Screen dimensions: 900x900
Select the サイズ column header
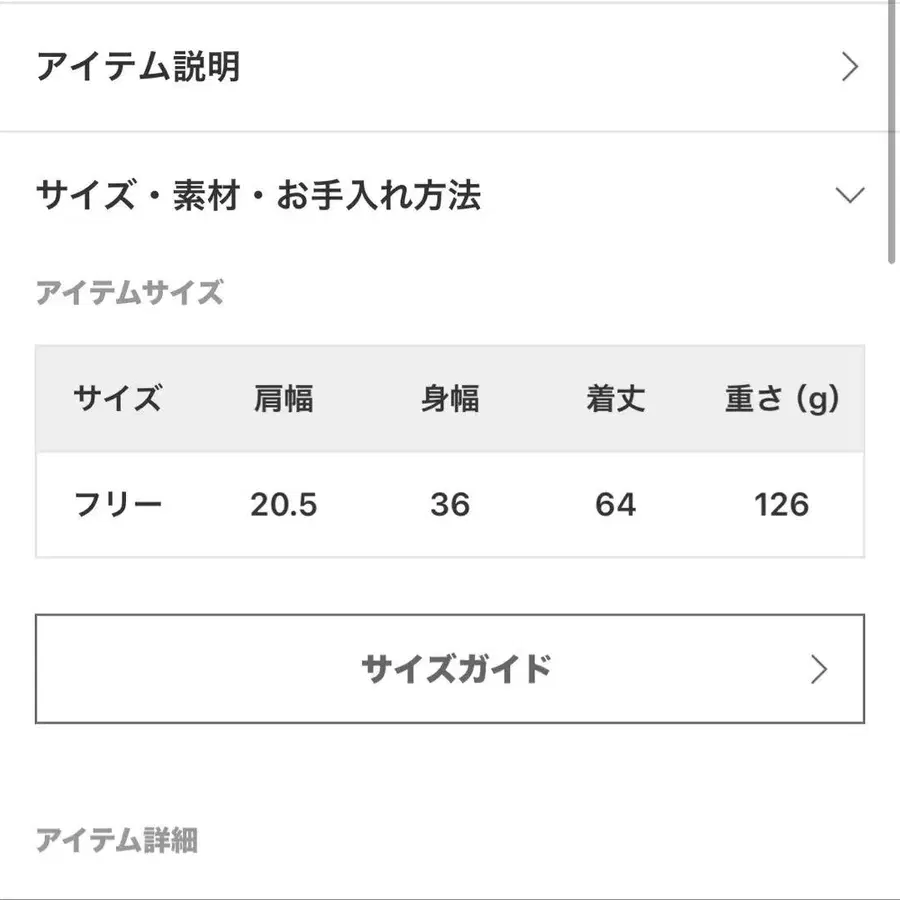pos(117,400)
